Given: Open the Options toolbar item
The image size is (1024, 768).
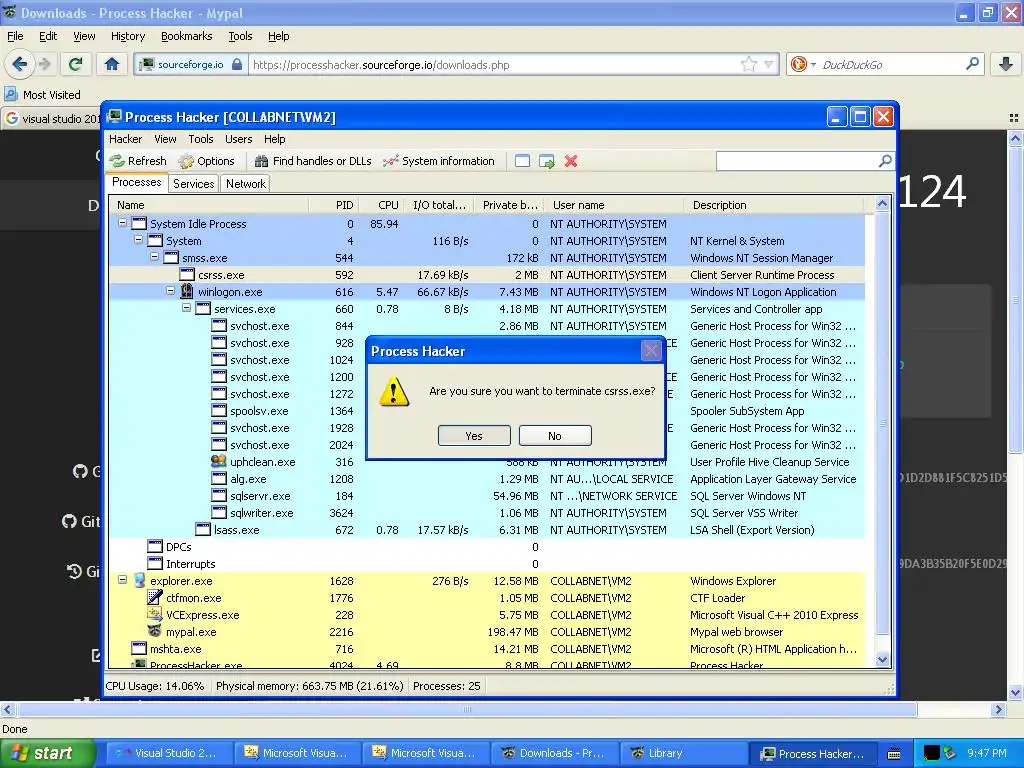Looking at the screenshot, I should coord(207,161).
